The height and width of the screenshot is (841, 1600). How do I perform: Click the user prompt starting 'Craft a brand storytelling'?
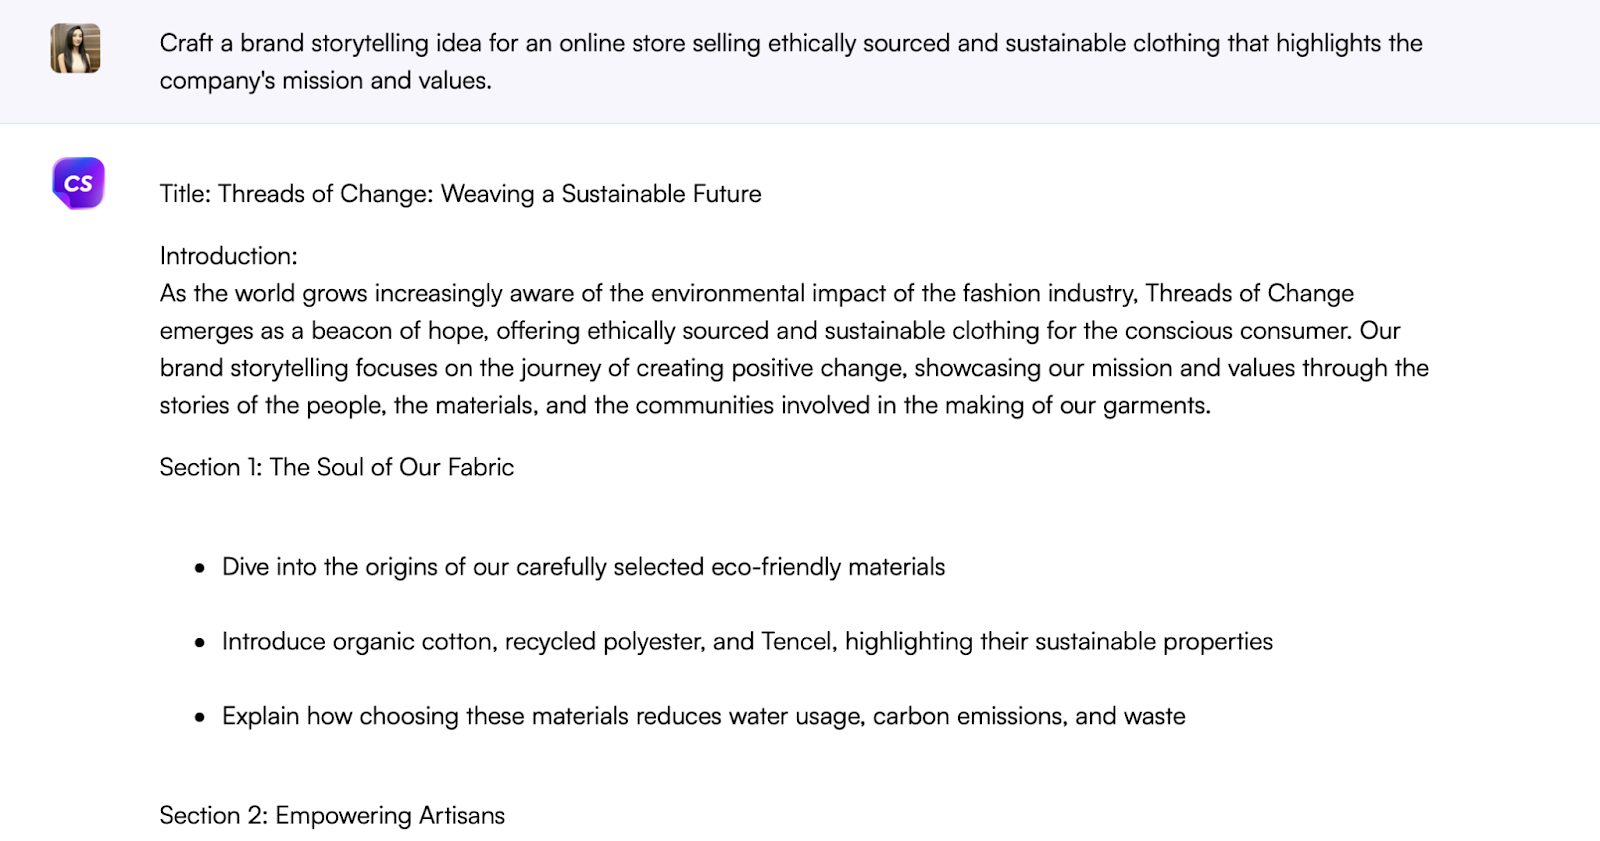tap(790, 44)
